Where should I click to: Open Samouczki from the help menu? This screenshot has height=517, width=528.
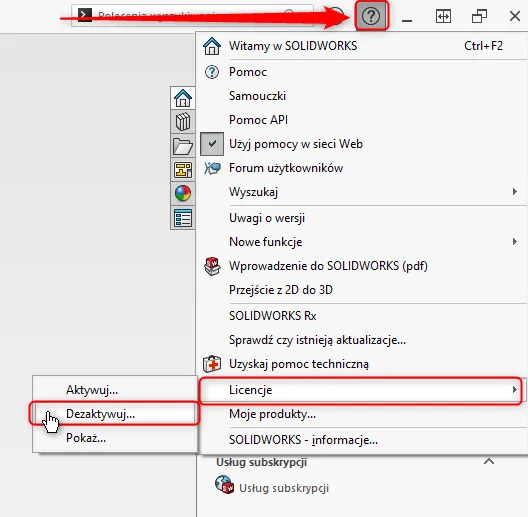point(362,96)
